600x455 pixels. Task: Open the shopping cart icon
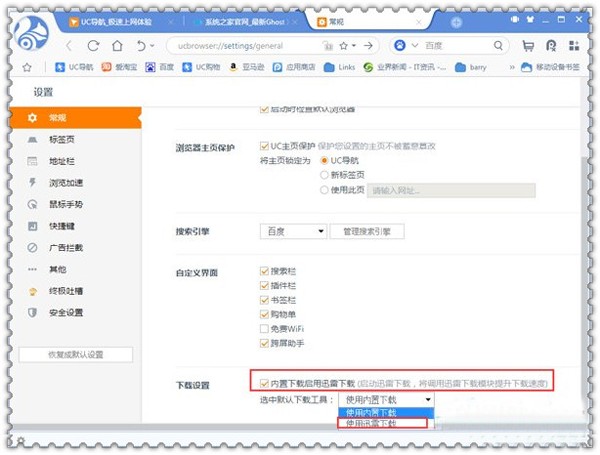pos(528,46)
